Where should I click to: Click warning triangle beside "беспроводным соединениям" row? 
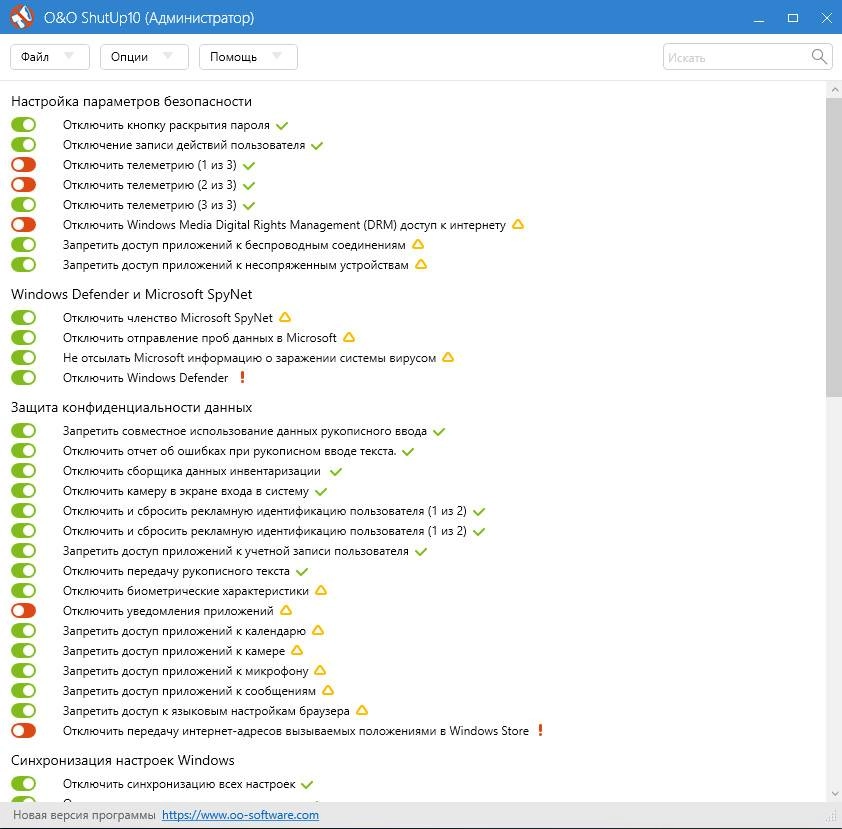(418, 244)
